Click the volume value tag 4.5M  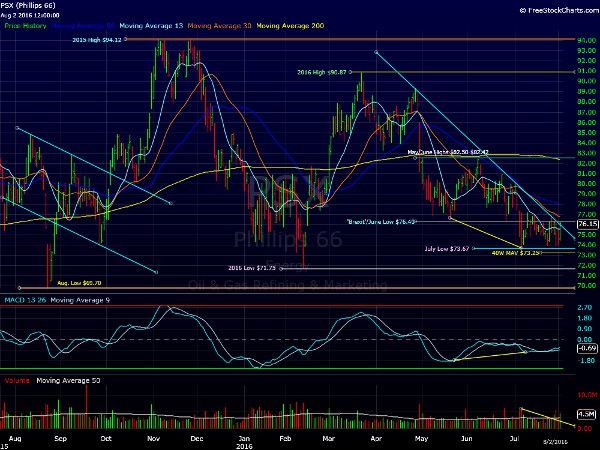pos(587,414)
